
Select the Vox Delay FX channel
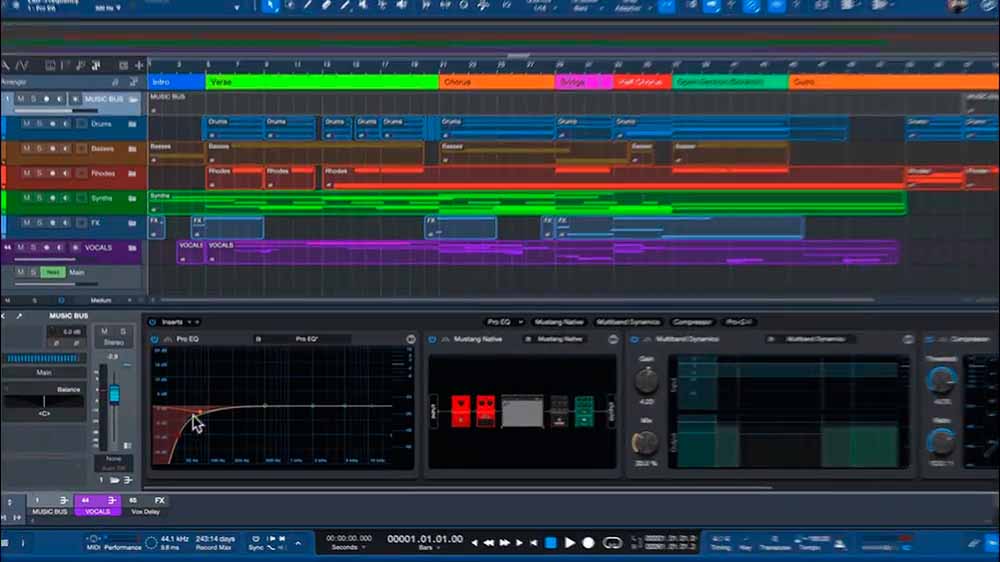point(145,506)
